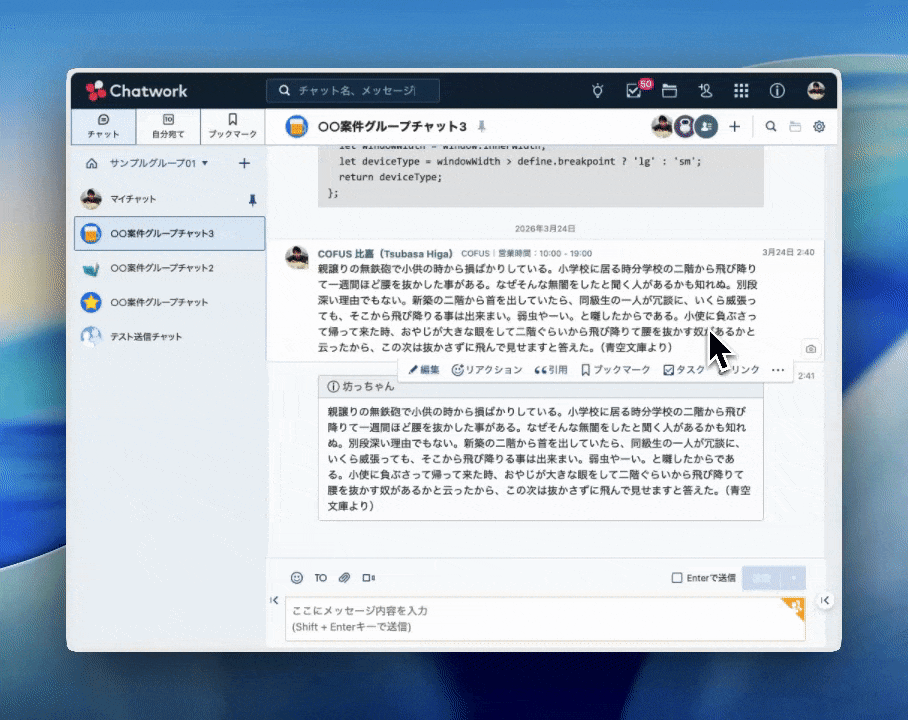The width and height of the screenshot is (908, 720).
Task: Create new chat with plus icon in sidebar
Action: tap(244, 163)
